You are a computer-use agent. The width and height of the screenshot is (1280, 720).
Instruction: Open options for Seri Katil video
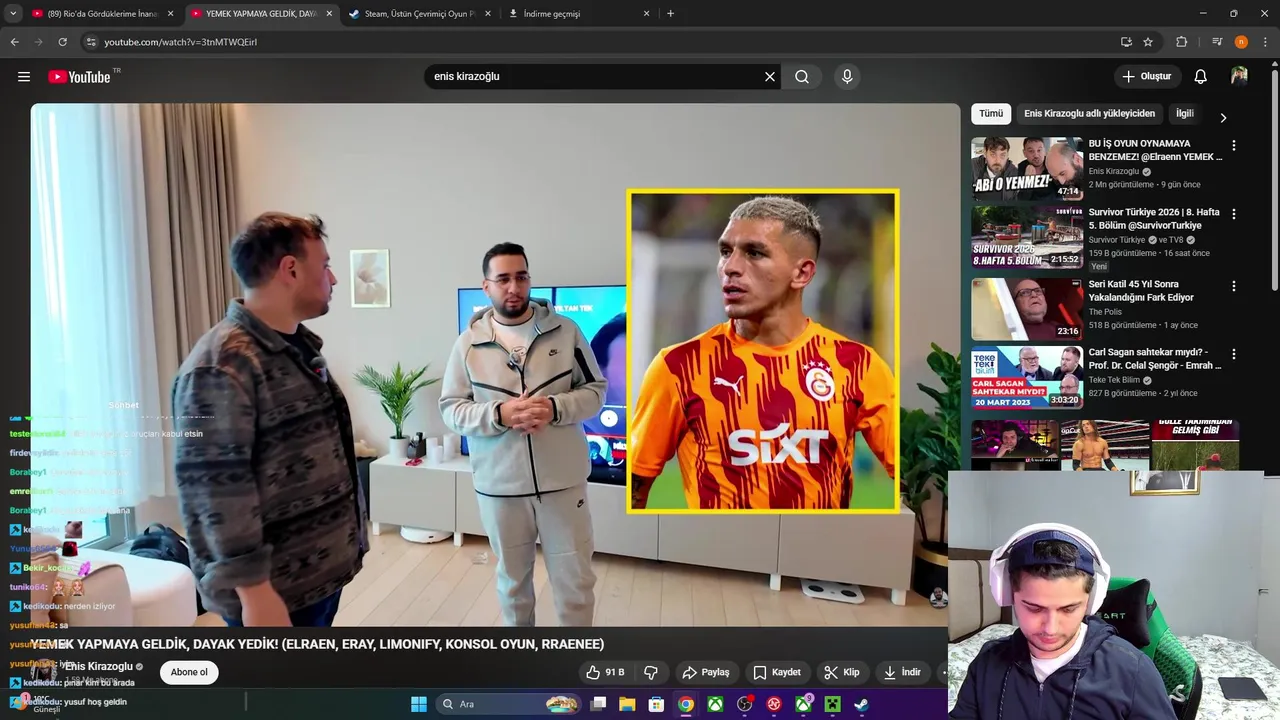click(x=1233, y=286)
